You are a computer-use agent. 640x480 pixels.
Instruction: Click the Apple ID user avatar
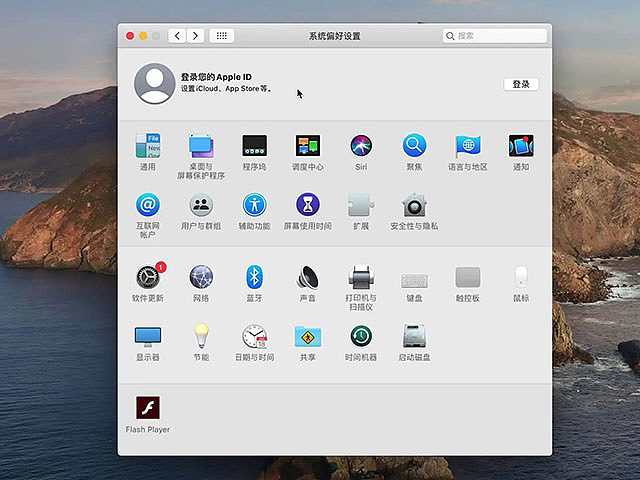coord(155,83)
